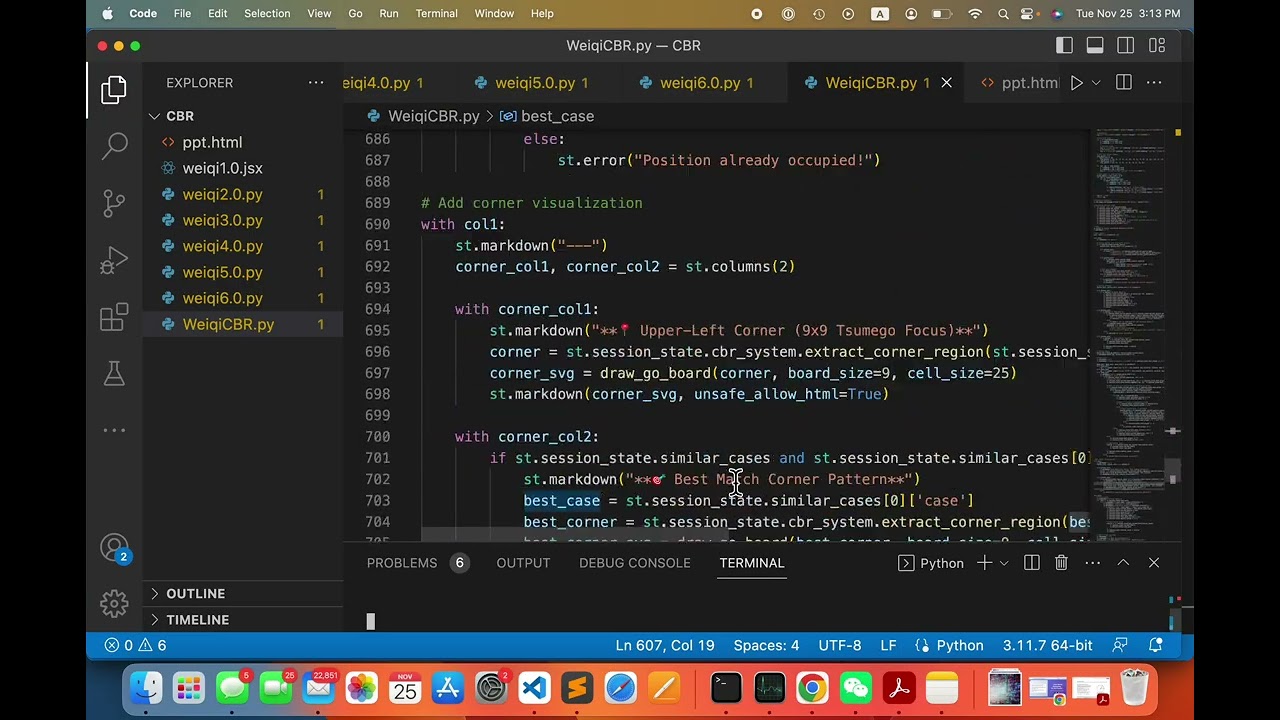This screenshot has height=720, width=1280.
Task: Open the Accounts menu in activity bar
Action: point(114,548)
